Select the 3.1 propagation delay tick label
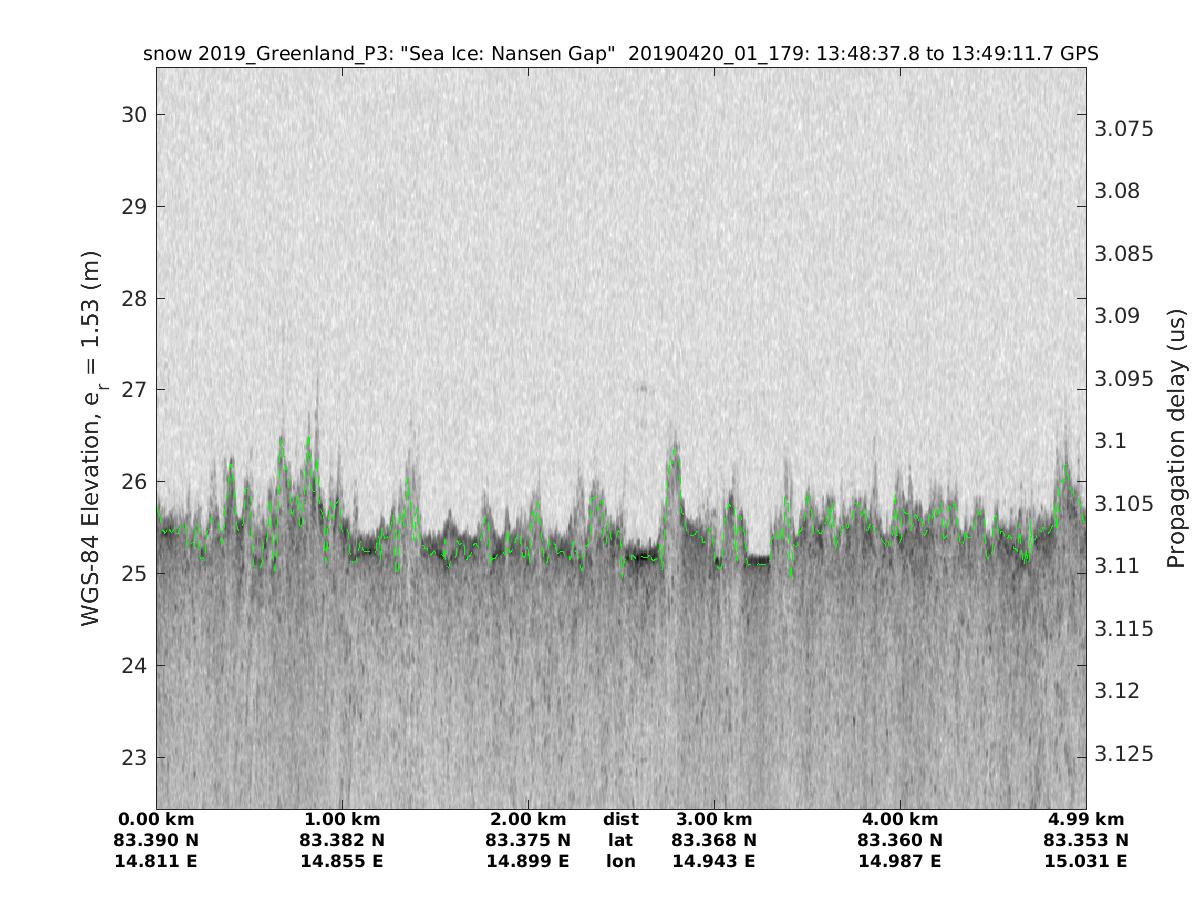The width and height of the screenshot is (1200, 900). 1111,441
